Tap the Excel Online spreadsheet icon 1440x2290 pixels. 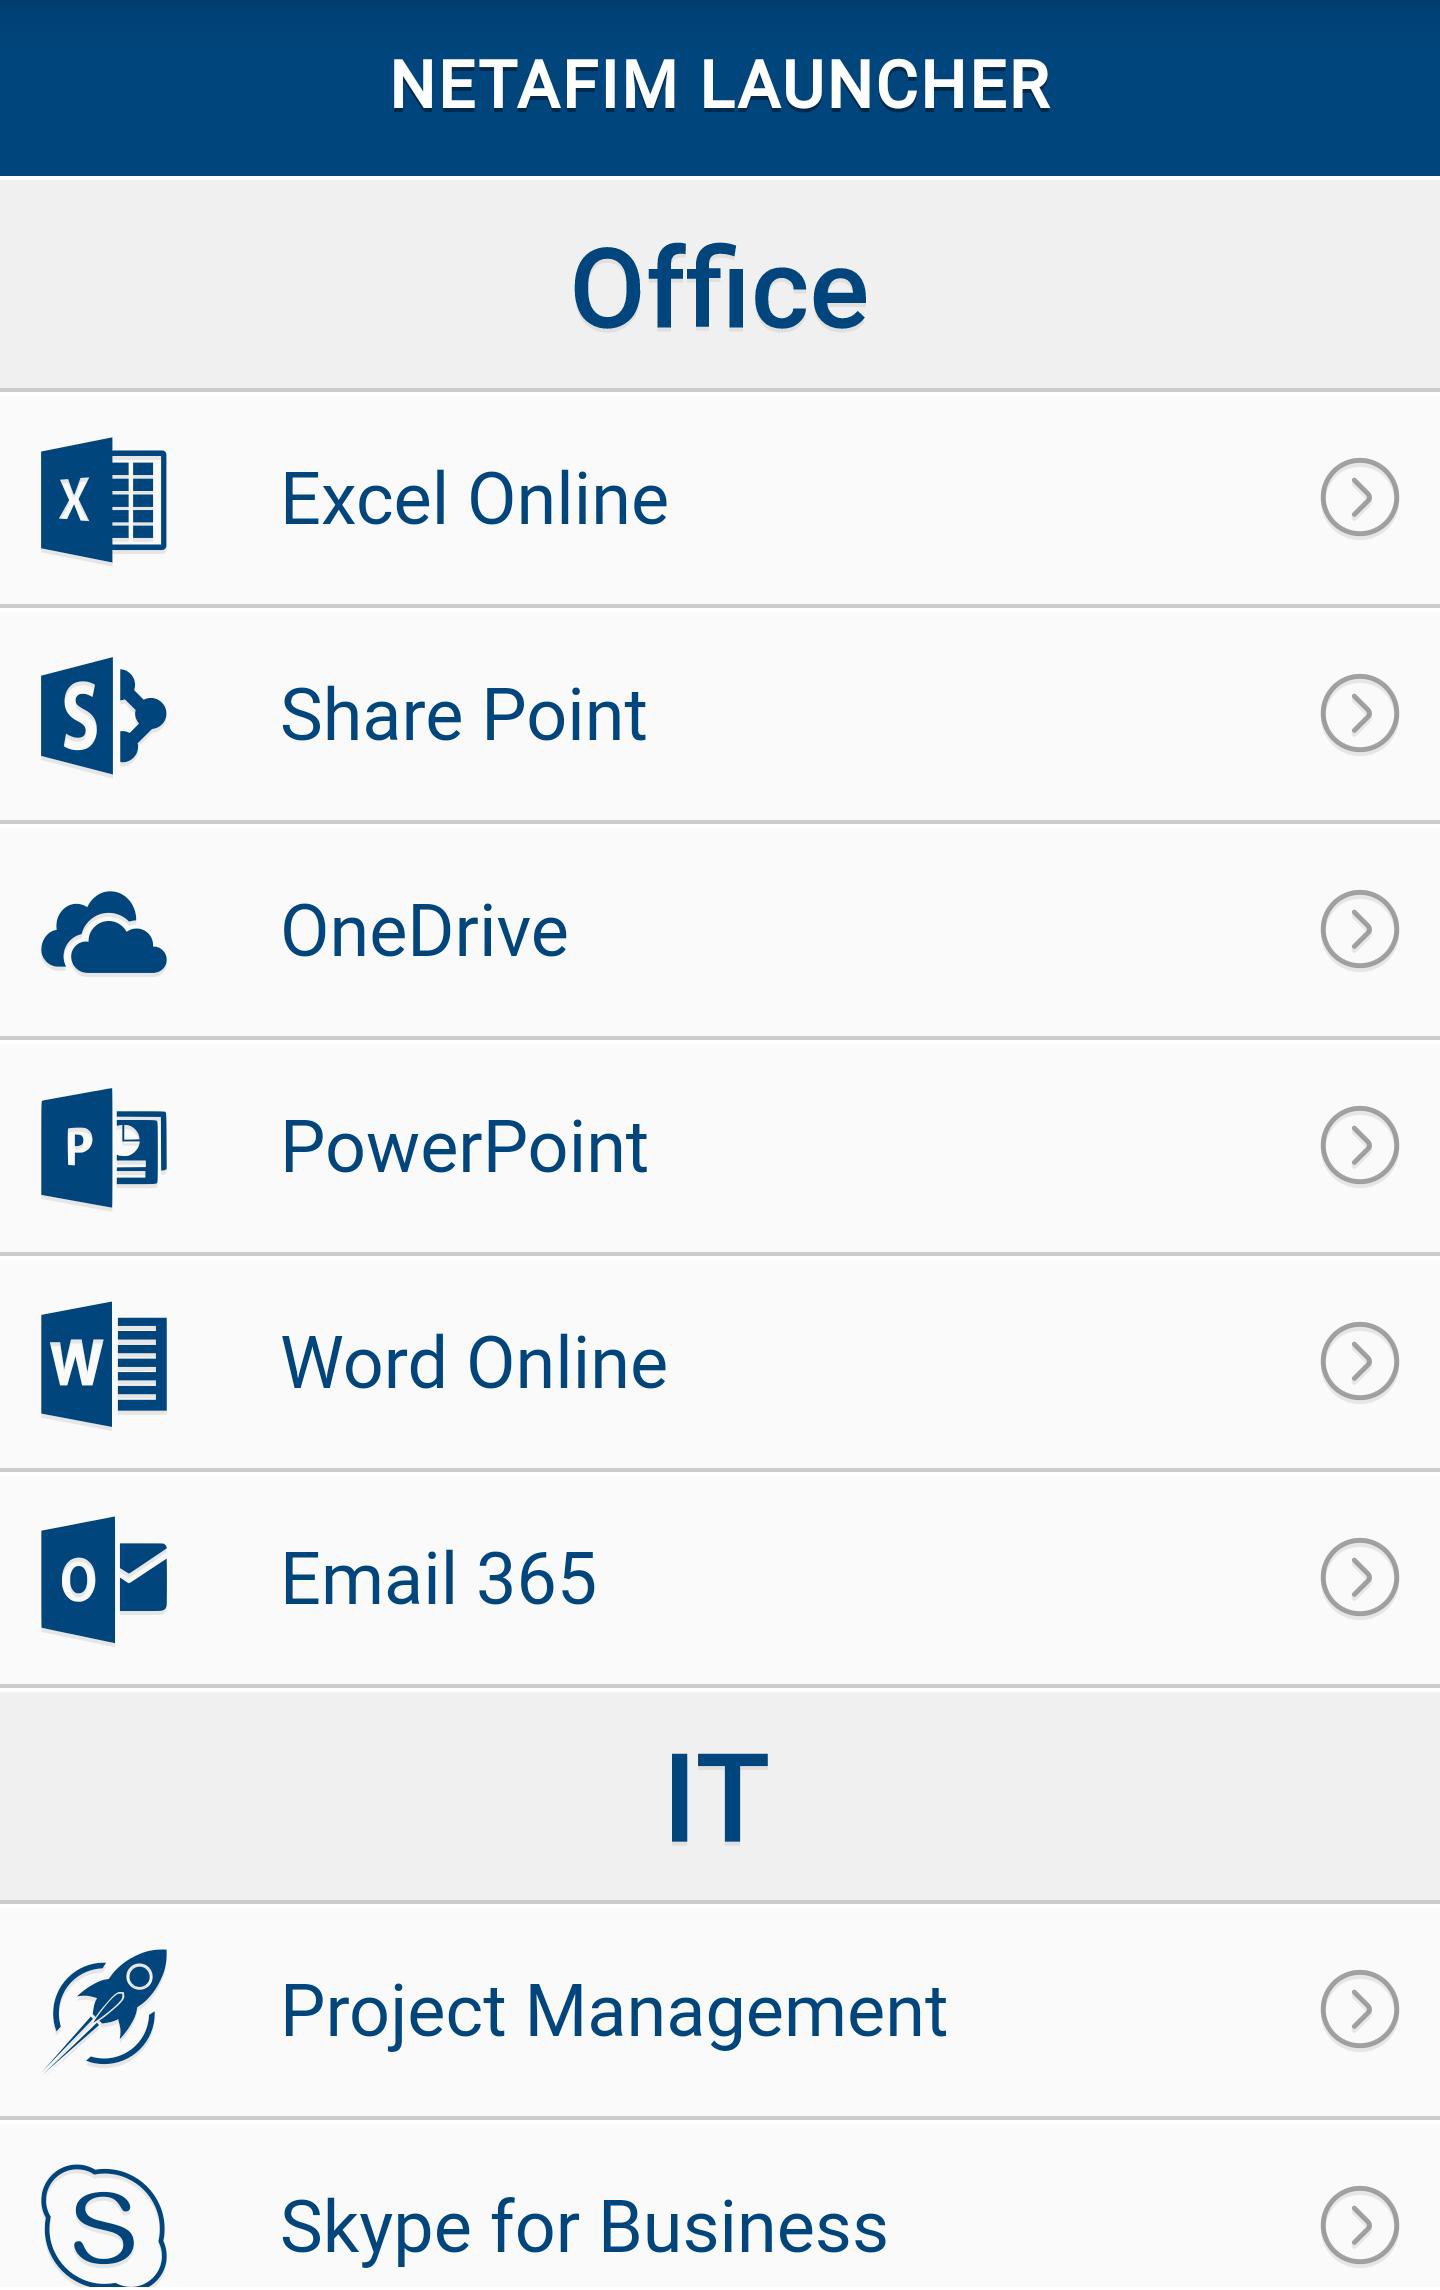[104, 499]
